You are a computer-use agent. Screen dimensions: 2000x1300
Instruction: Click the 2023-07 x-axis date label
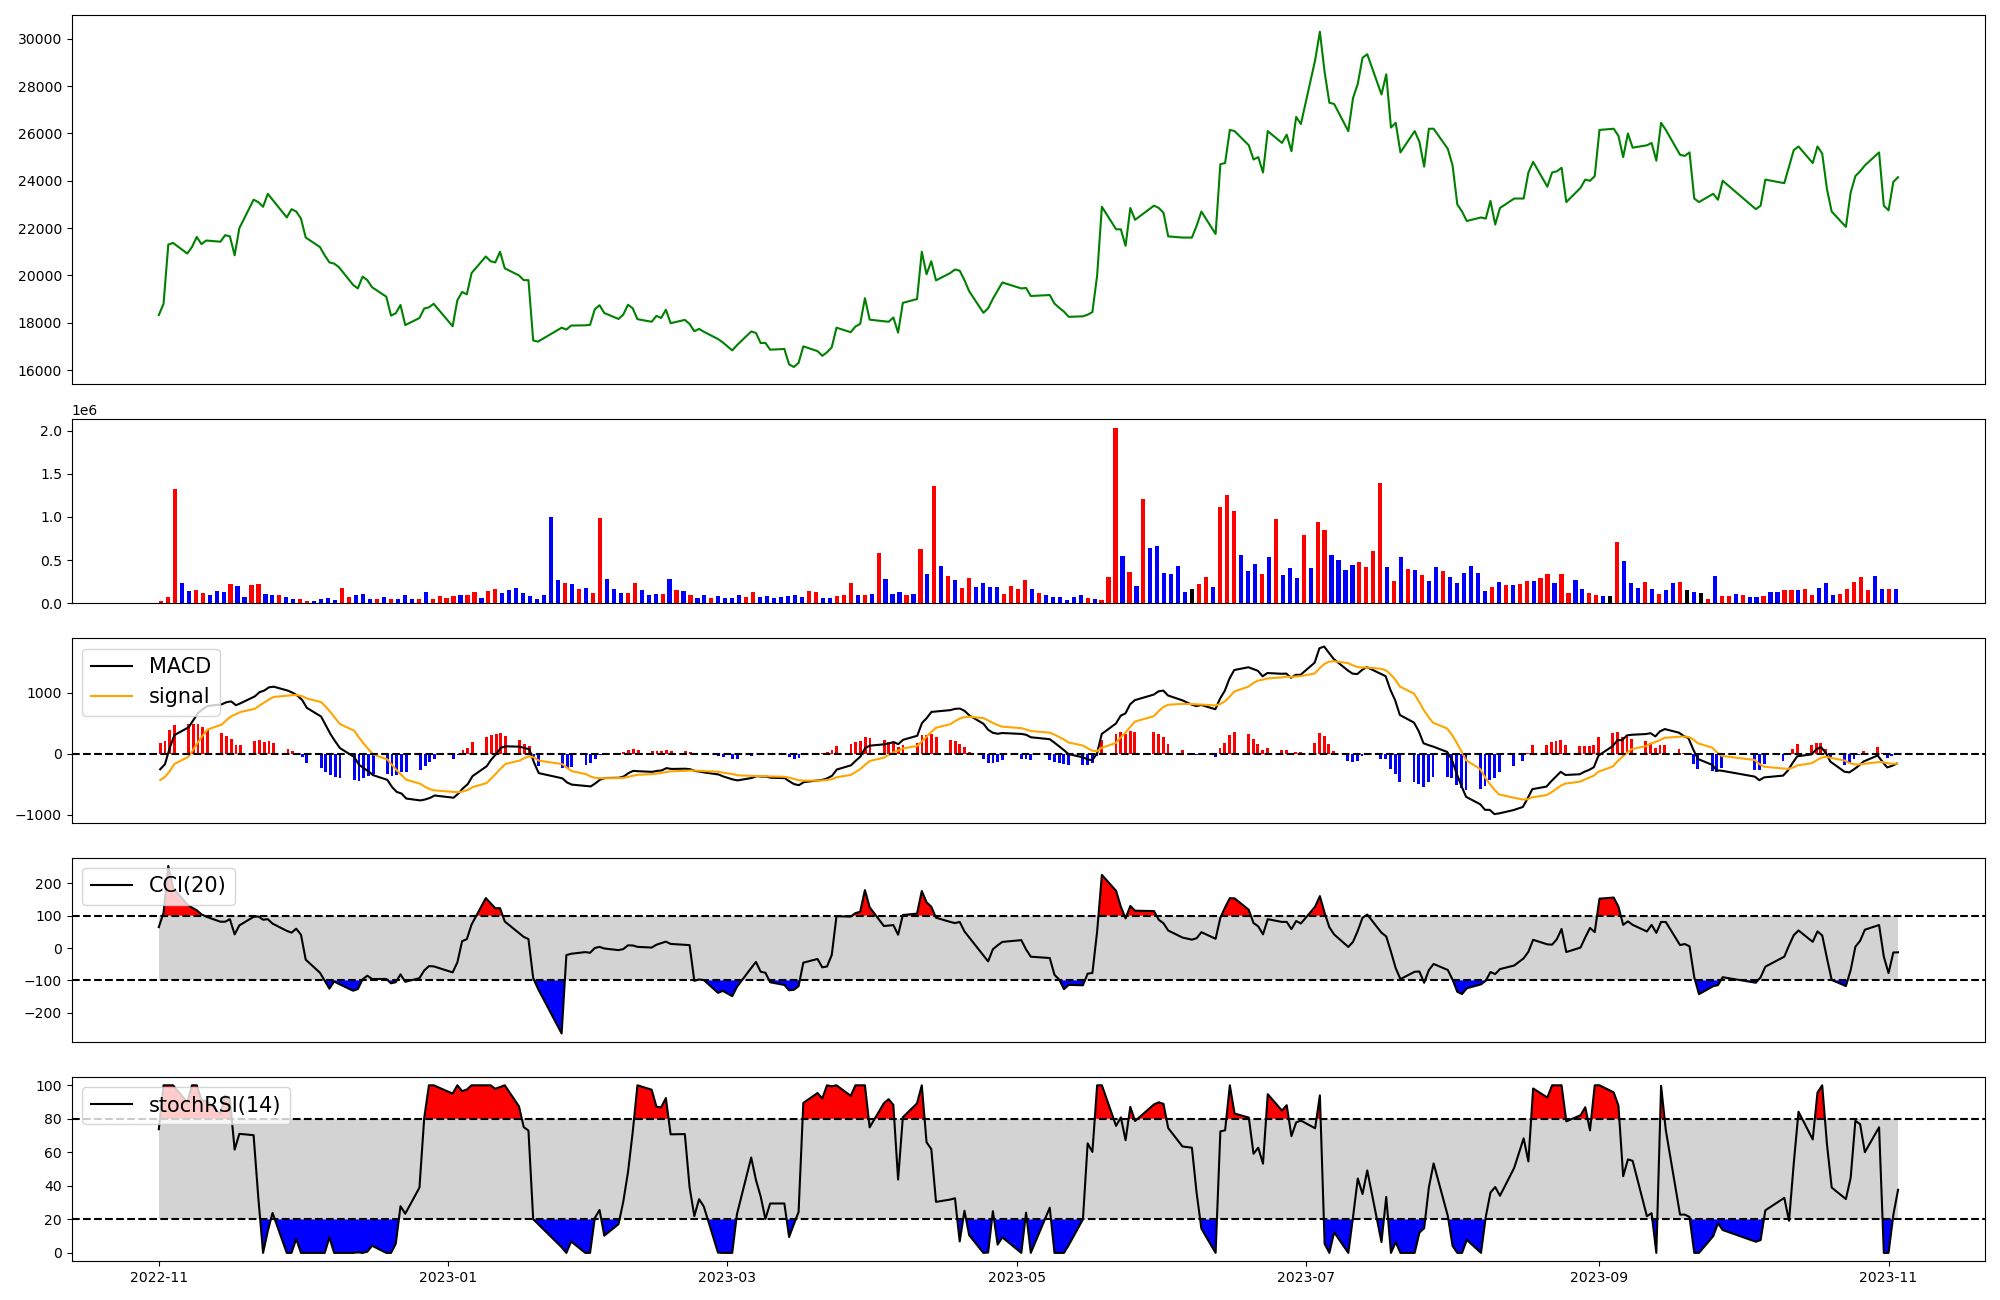[1307, 1277]
